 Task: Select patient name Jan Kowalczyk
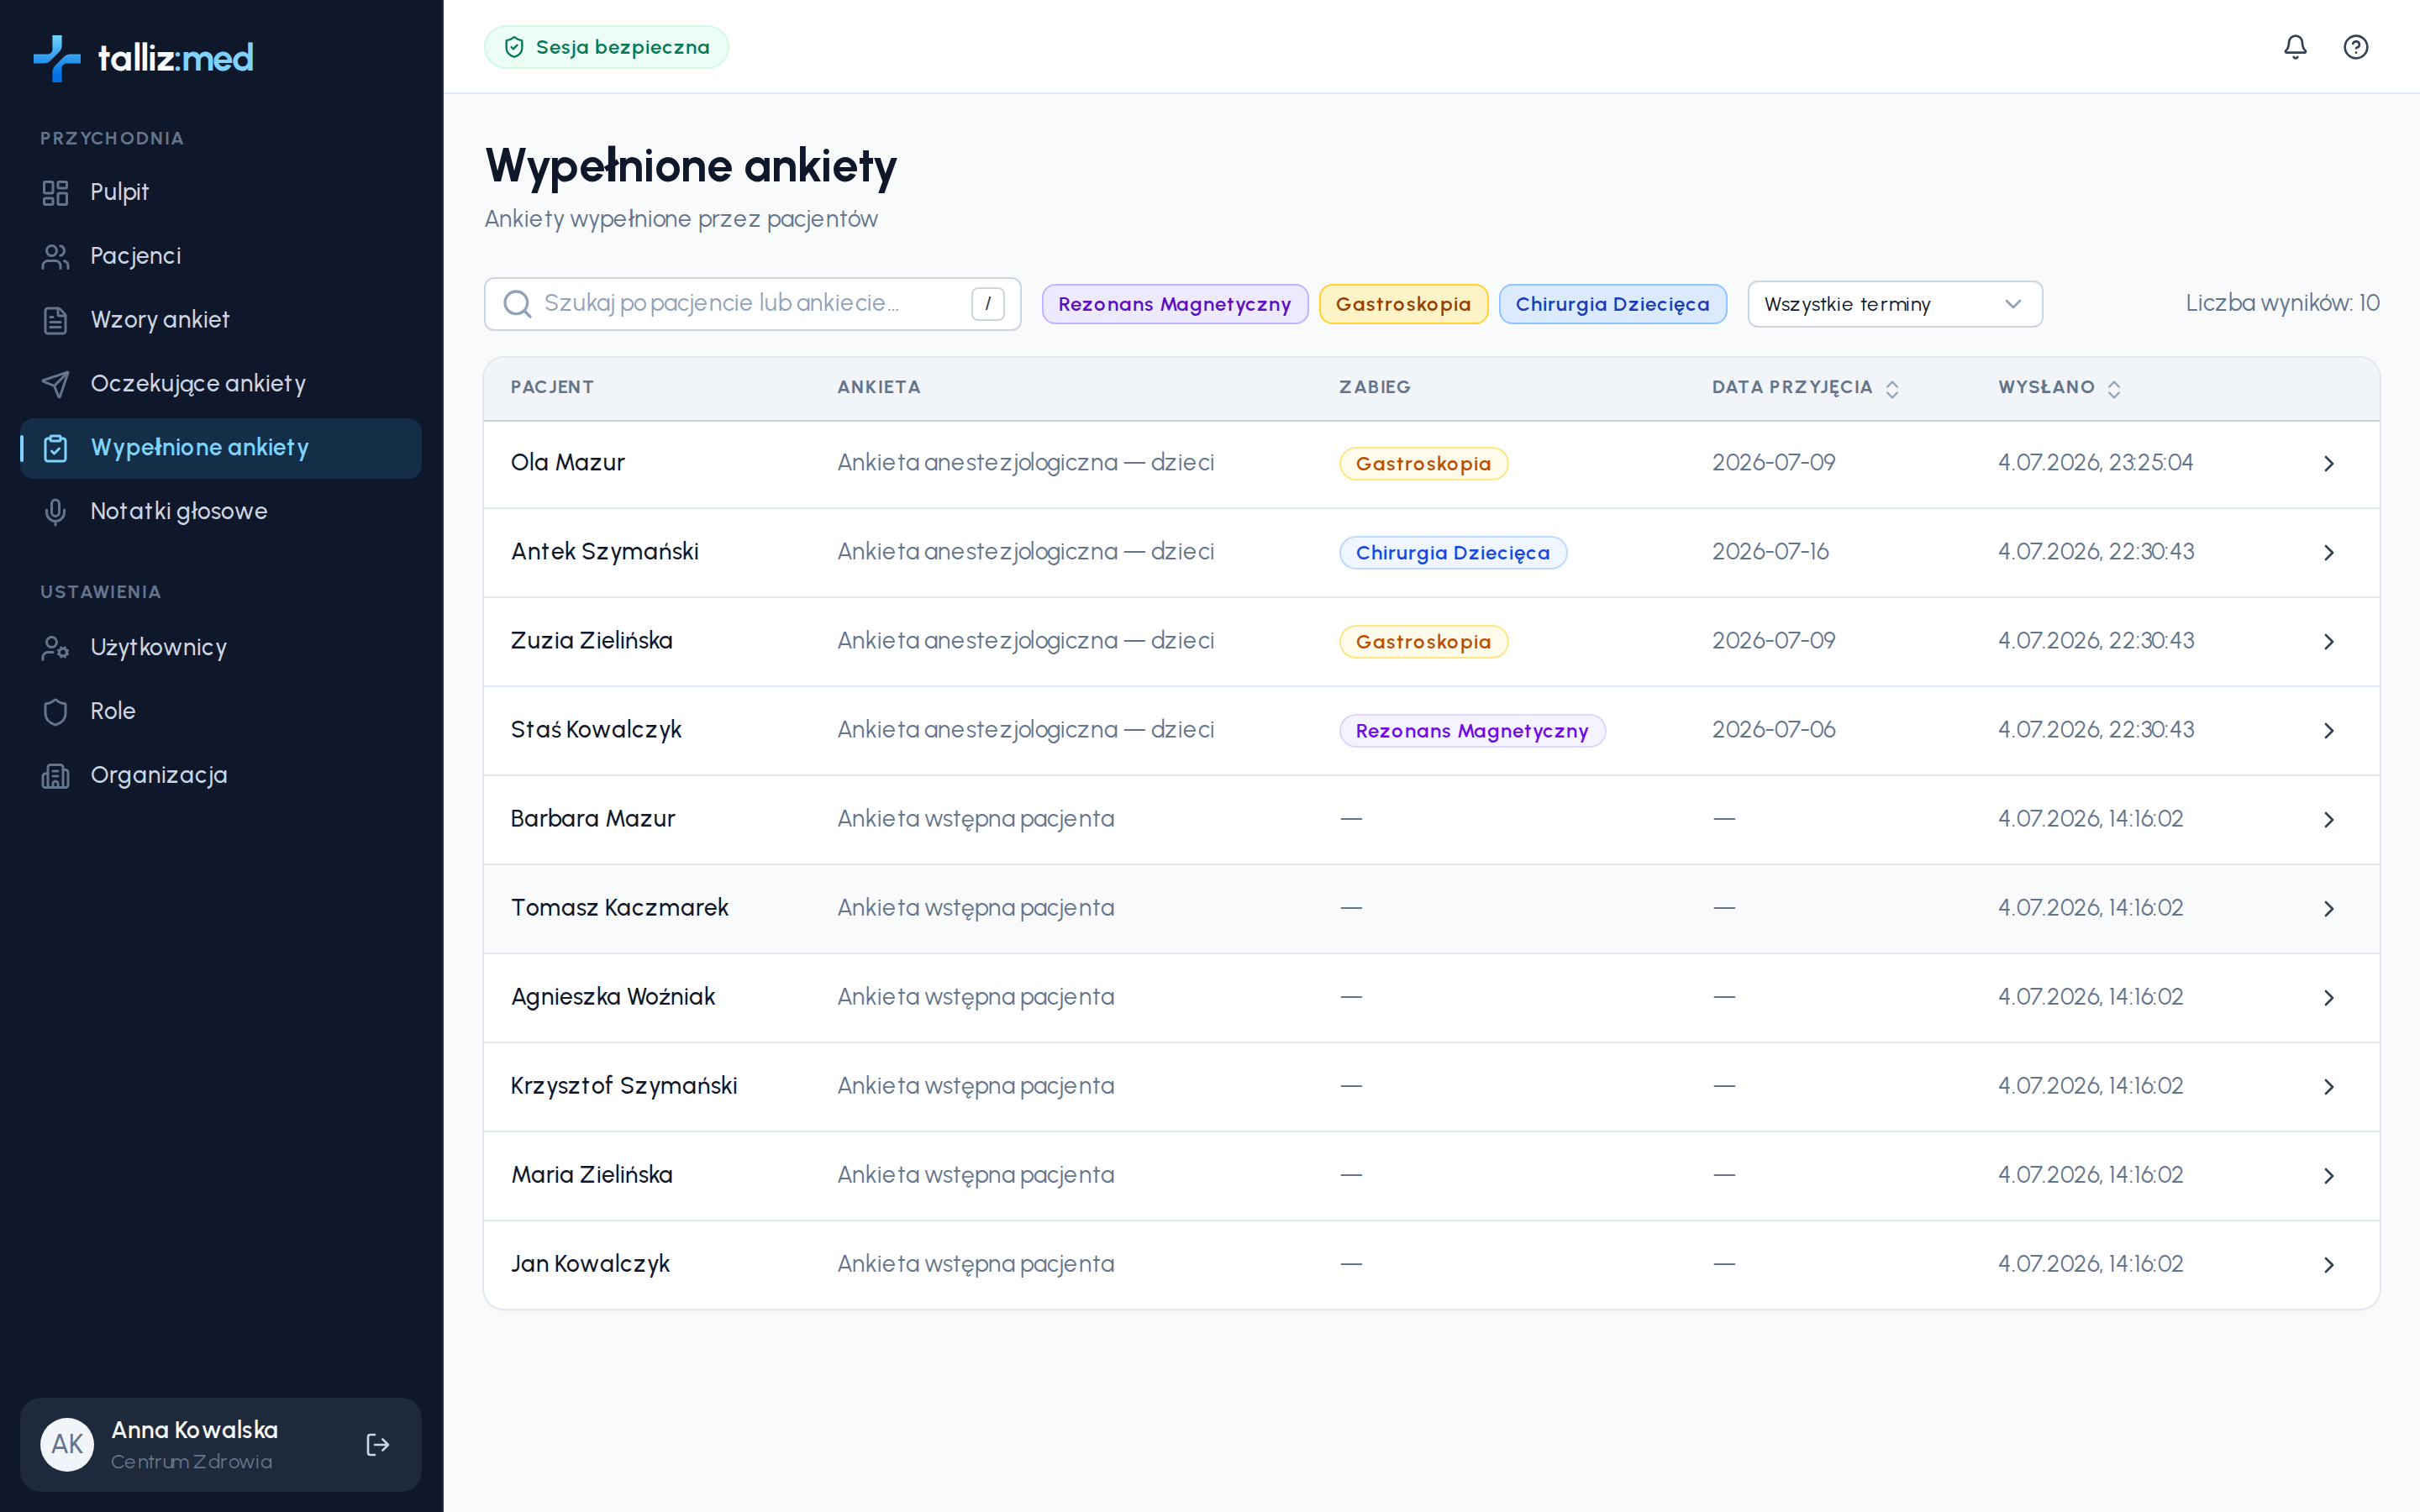[x=590, y=1264]
